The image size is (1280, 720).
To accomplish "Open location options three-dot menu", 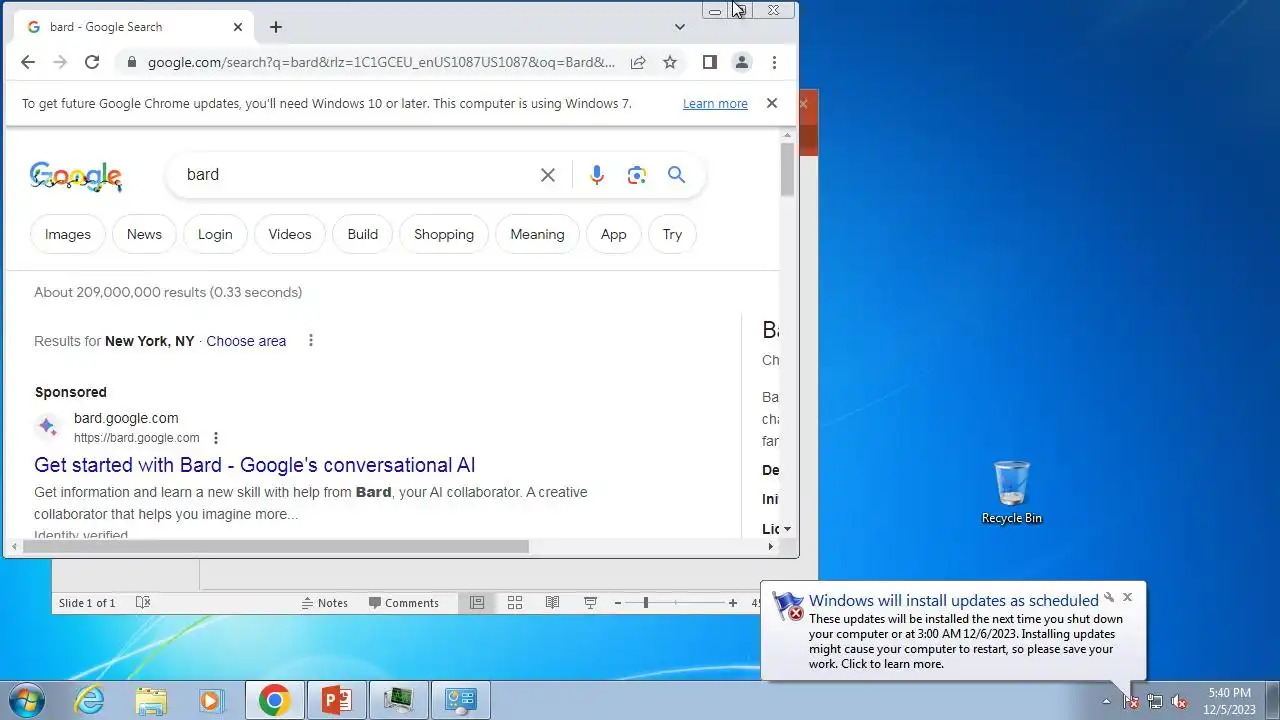I will click(x=311, y=341).
